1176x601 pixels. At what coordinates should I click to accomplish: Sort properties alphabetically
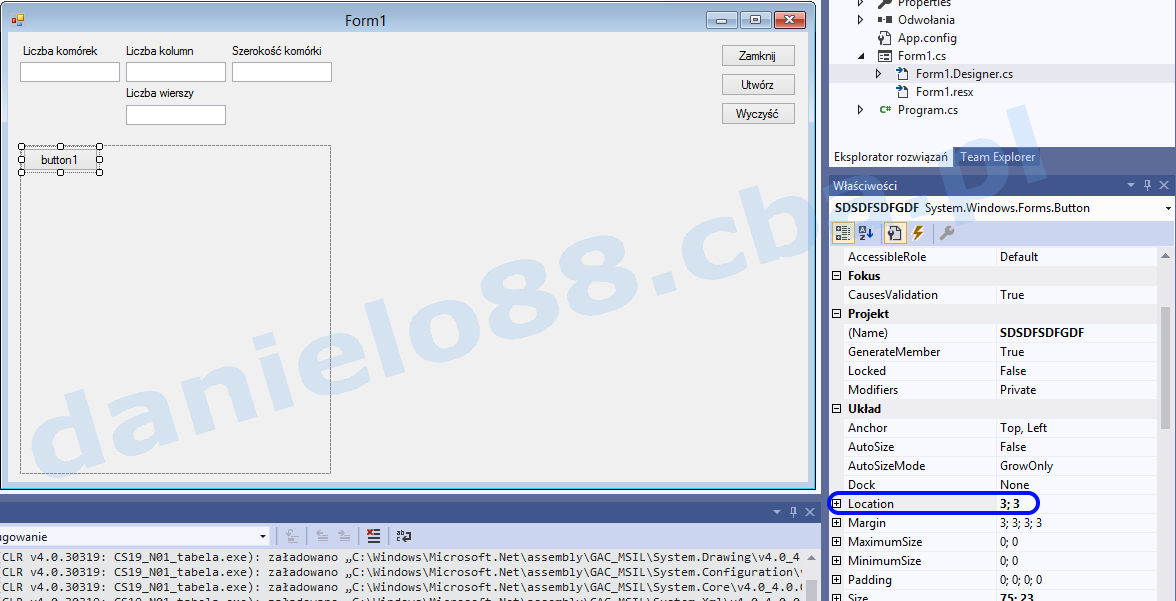coord(867,233)
